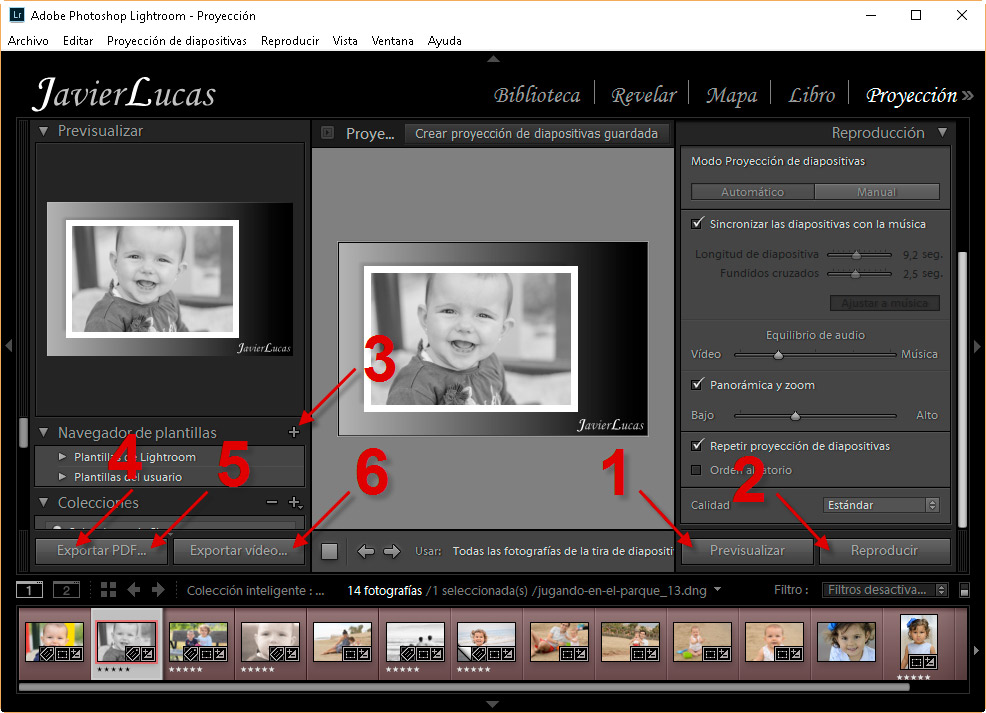Screen dimensions: 986x713
Task: Open the Calidad dropdown showing 'Estándar'
Action: click(880, 505)
